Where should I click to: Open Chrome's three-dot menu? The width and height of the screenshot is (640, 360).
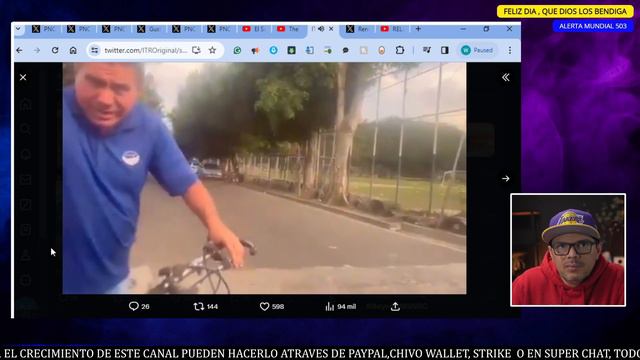click(x=509, y=50)
